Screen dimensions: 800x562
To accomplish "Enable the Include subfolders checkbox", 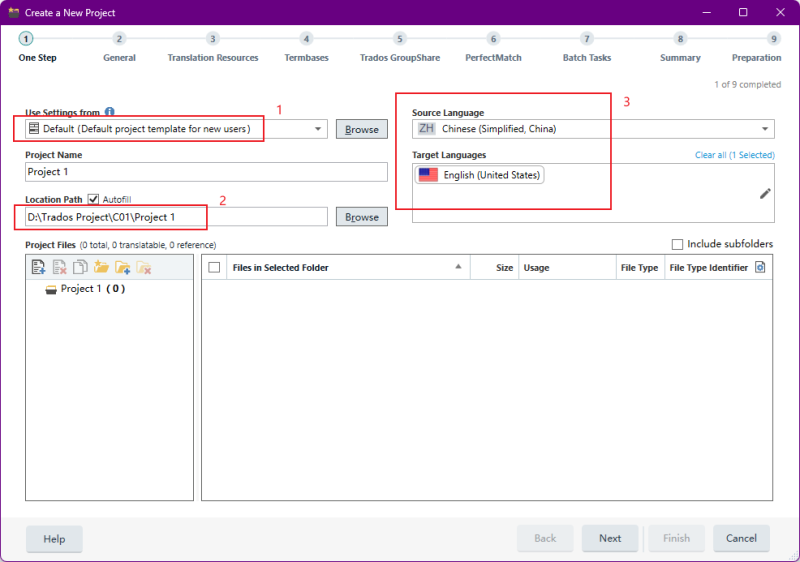I will [678, 244].
